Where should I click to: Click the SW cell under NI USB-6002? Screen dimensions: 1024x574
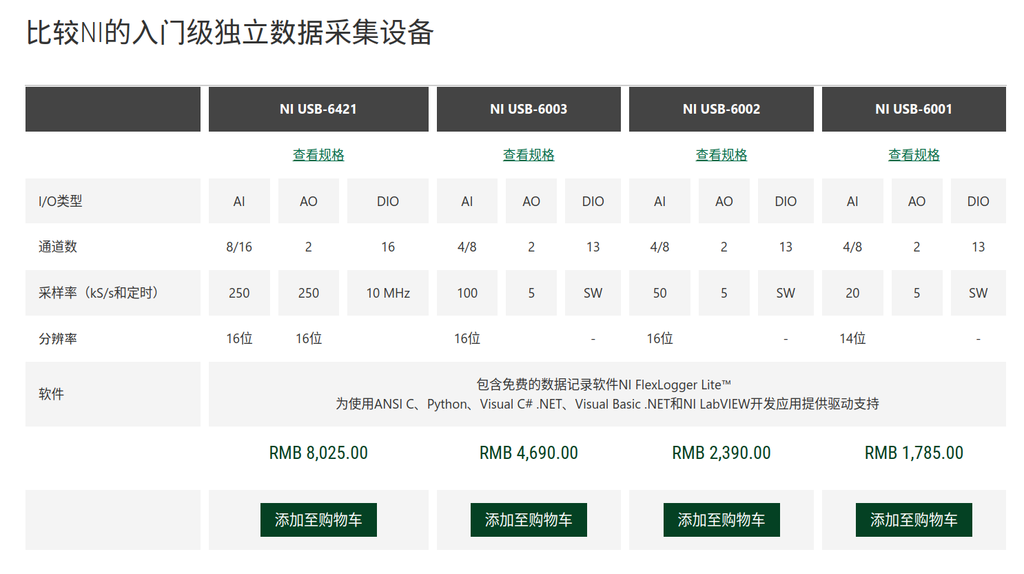tap(786, 293)
